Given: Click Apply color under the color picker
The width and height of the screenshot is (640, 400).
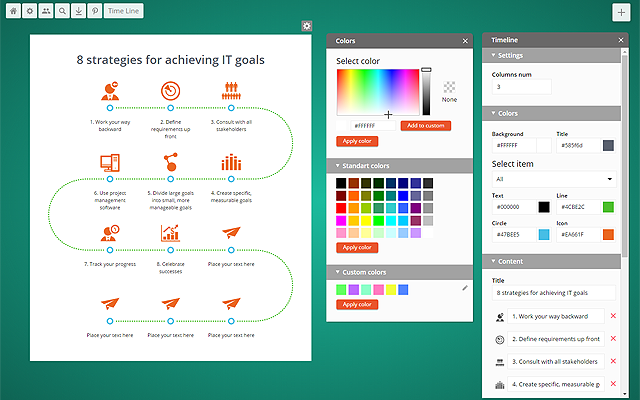Looking at the screenshot, I should click(x=357, y=141).
